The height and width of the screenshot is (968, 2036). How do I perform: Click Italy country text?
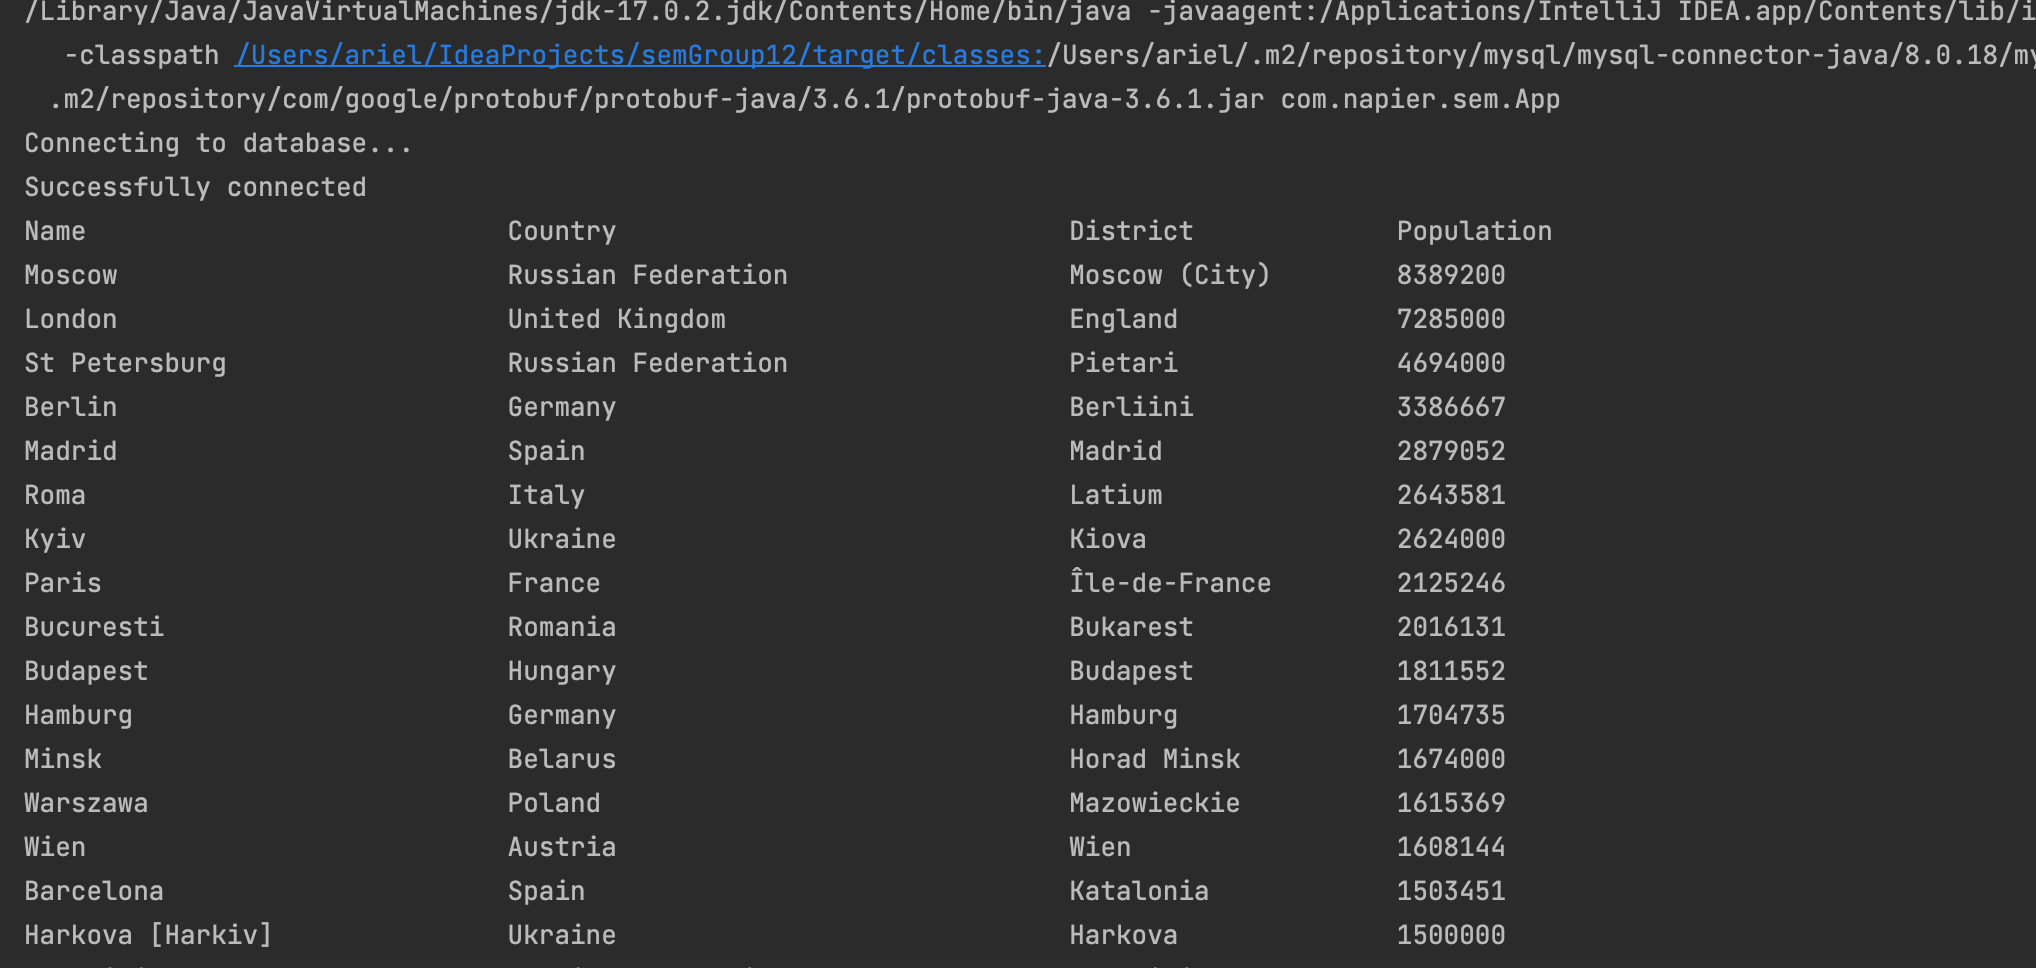tap(546, 495)
